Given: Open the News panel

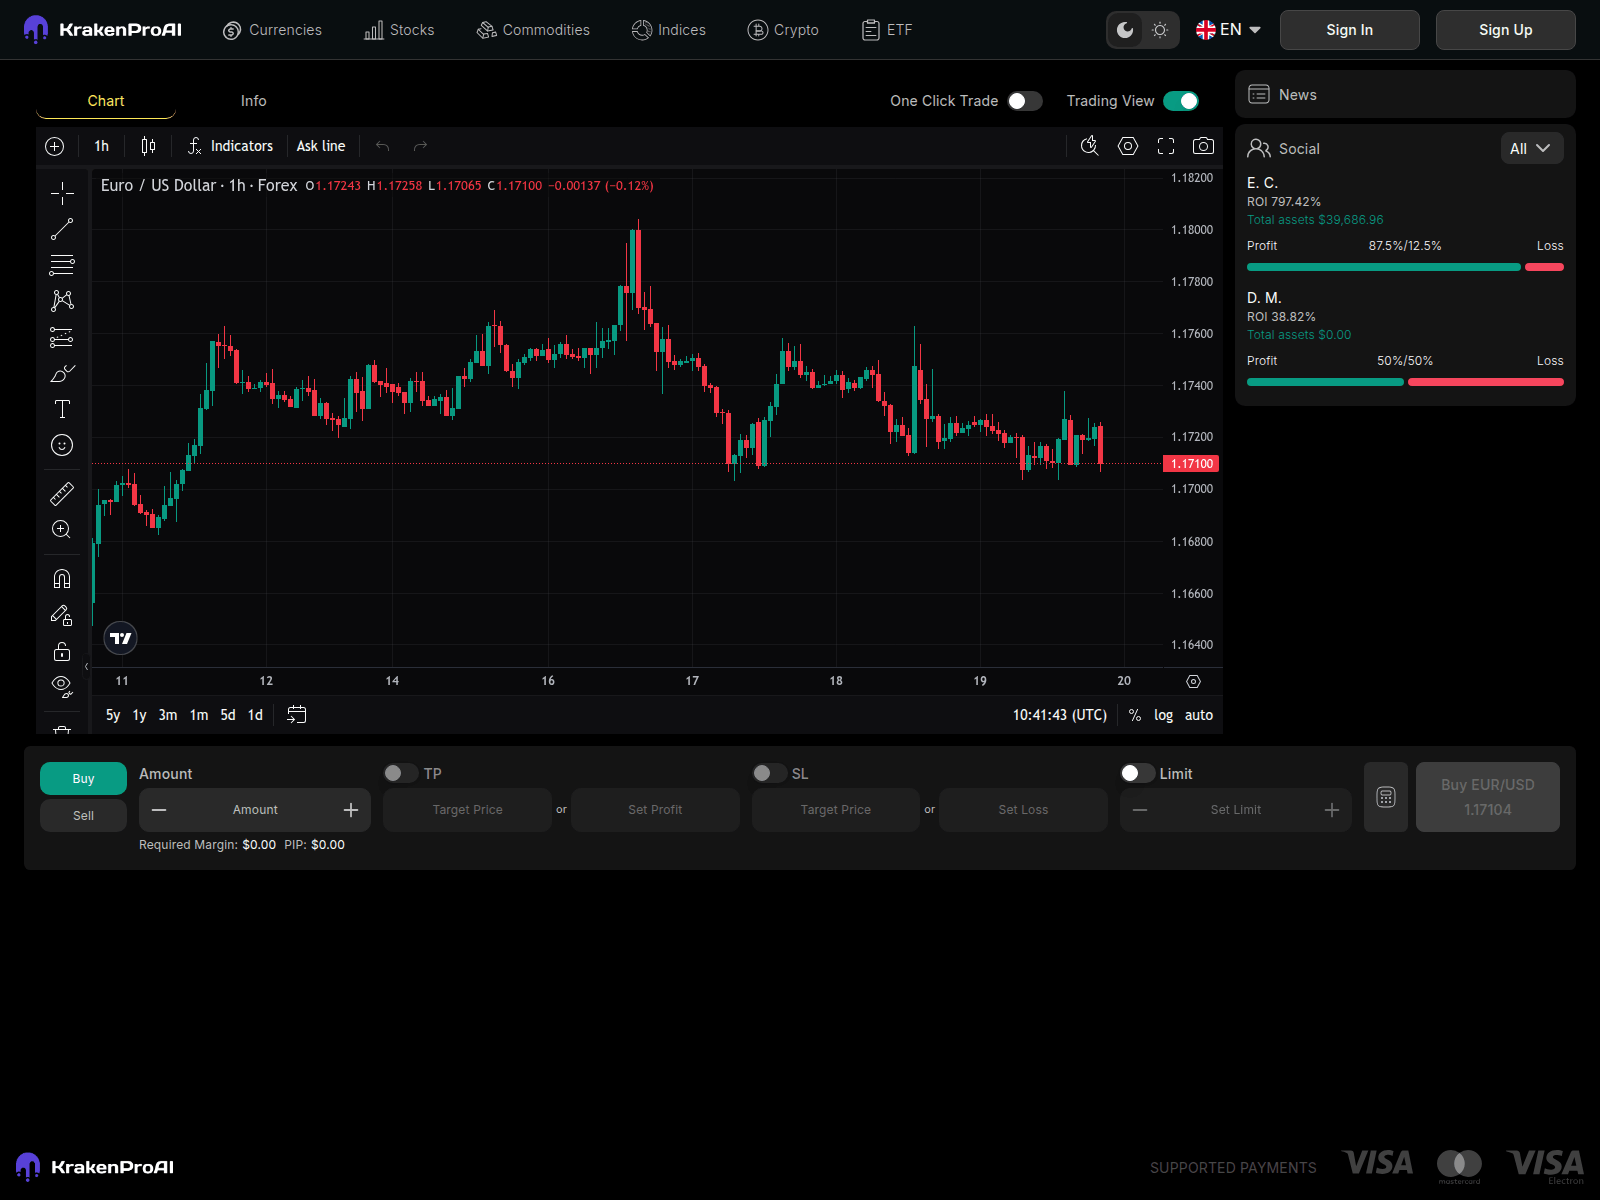Looking at the screenshot, I should tap(1405, 94).
